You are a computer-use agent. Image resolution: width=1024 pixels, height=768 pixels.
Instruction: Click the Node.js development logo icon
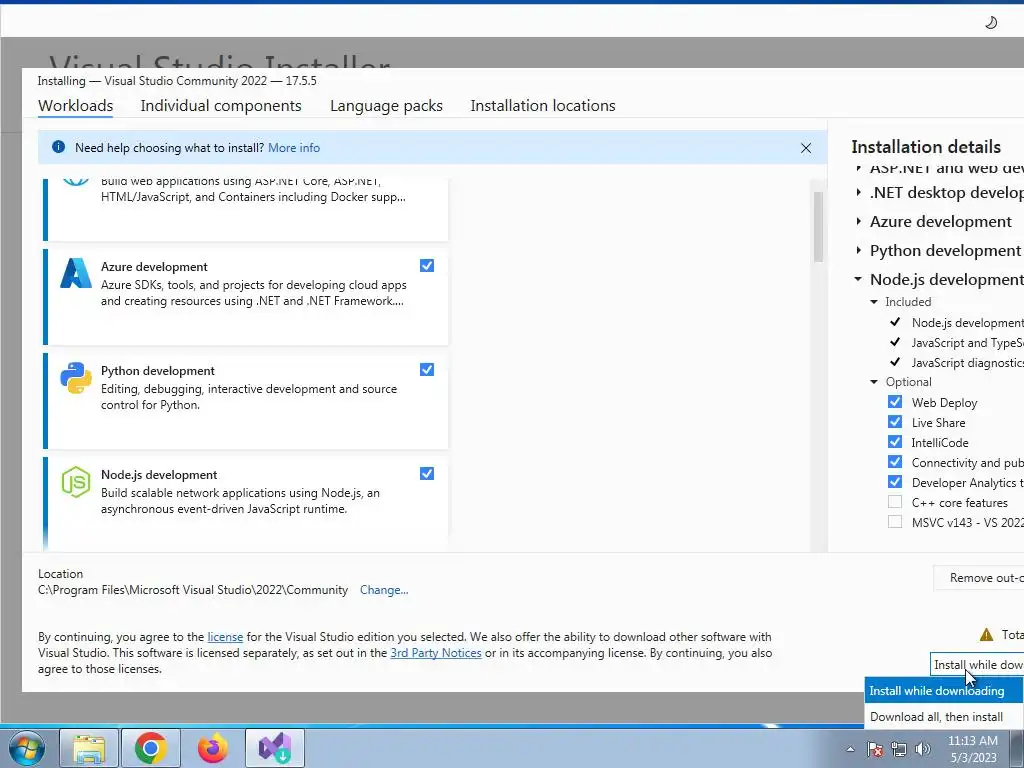(x=76, y=482)
